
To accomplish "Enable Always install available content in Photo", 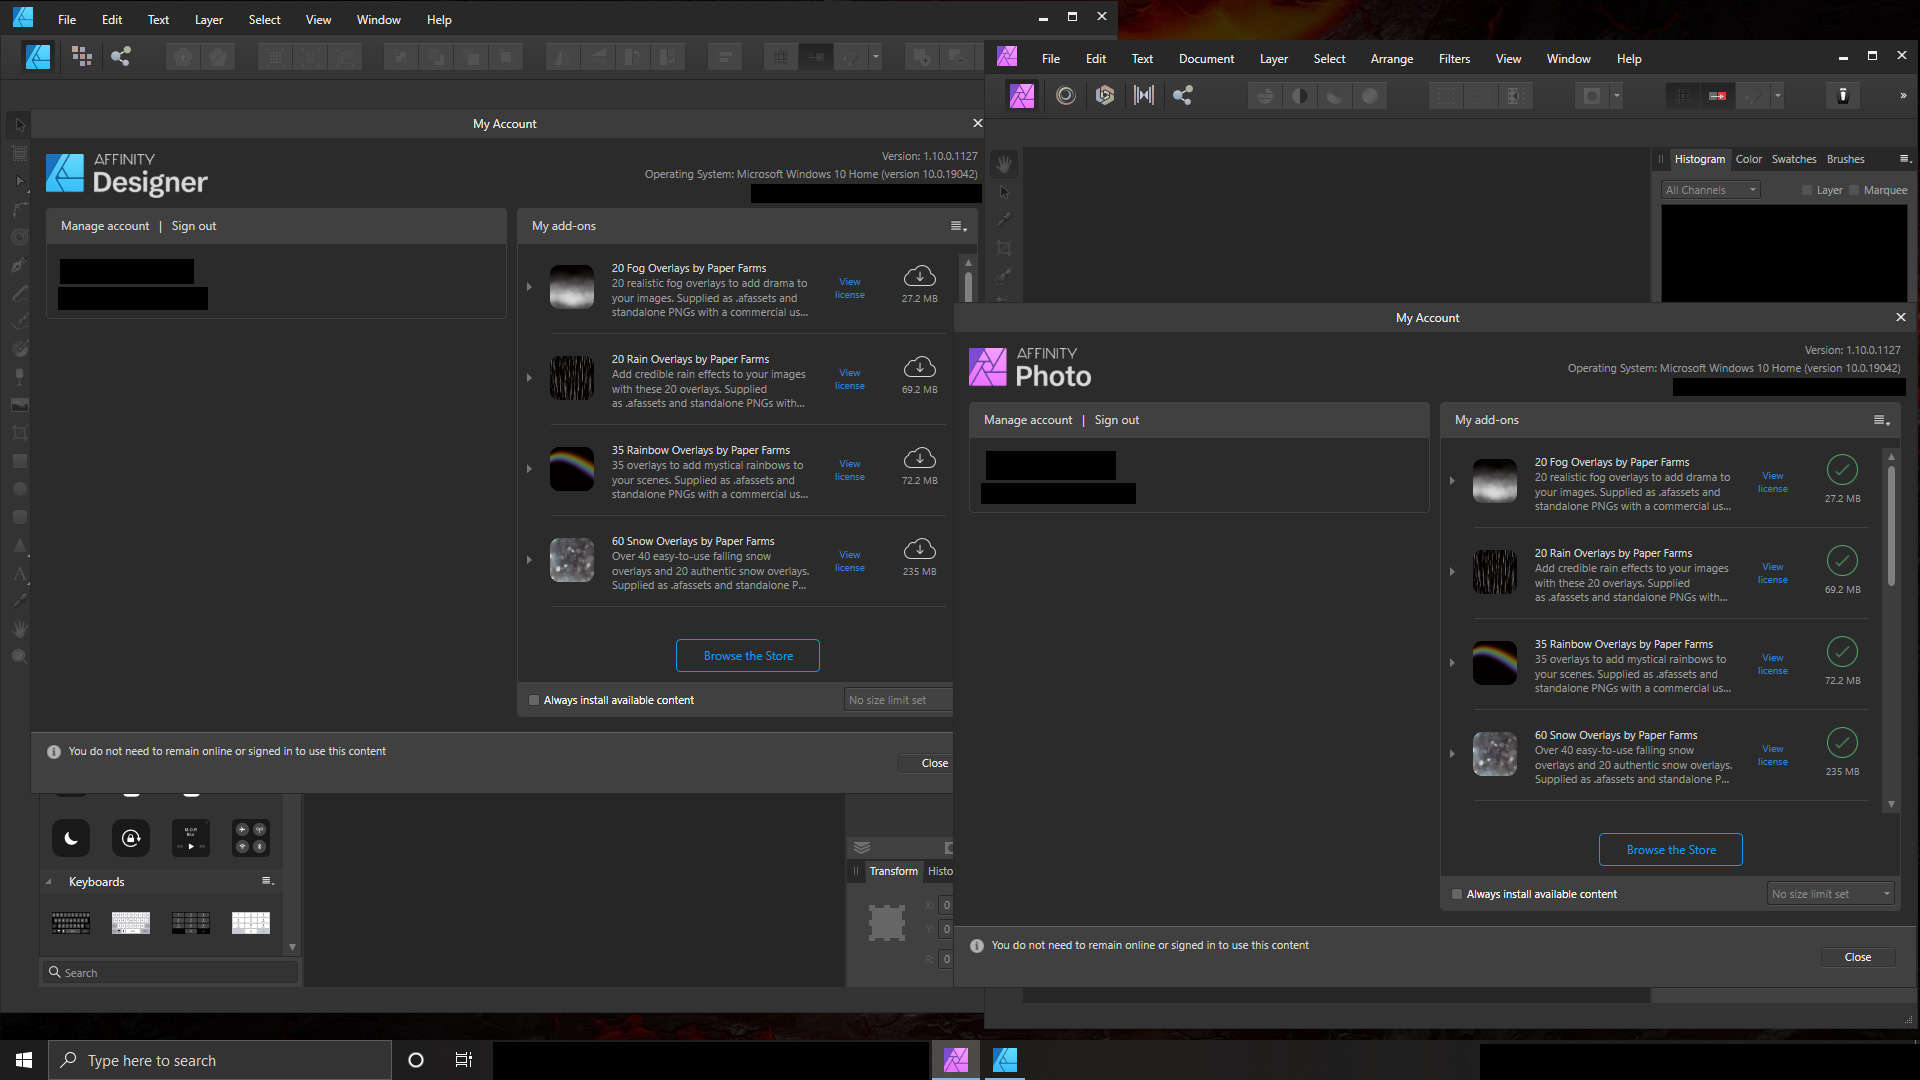I will pos(1457,894).
